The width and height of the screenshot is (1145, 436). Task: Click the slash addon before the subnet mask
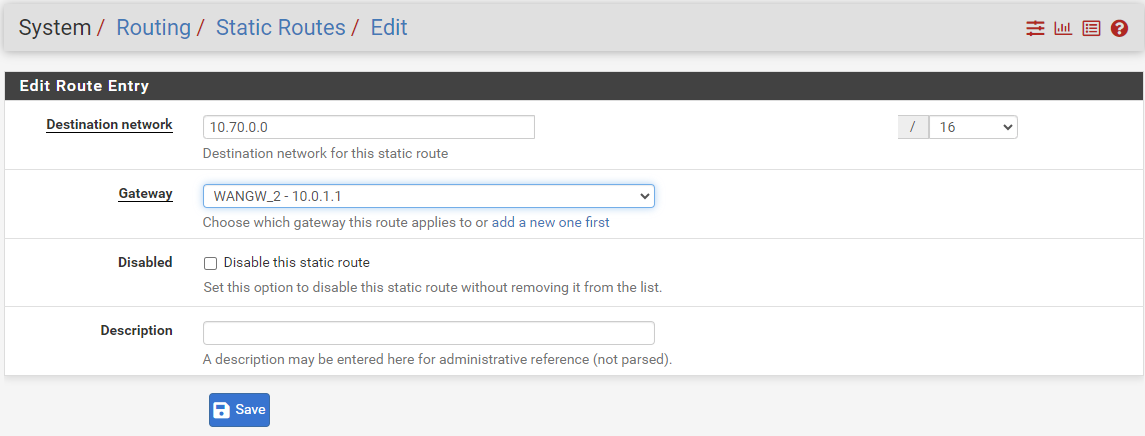pos(913,127)
